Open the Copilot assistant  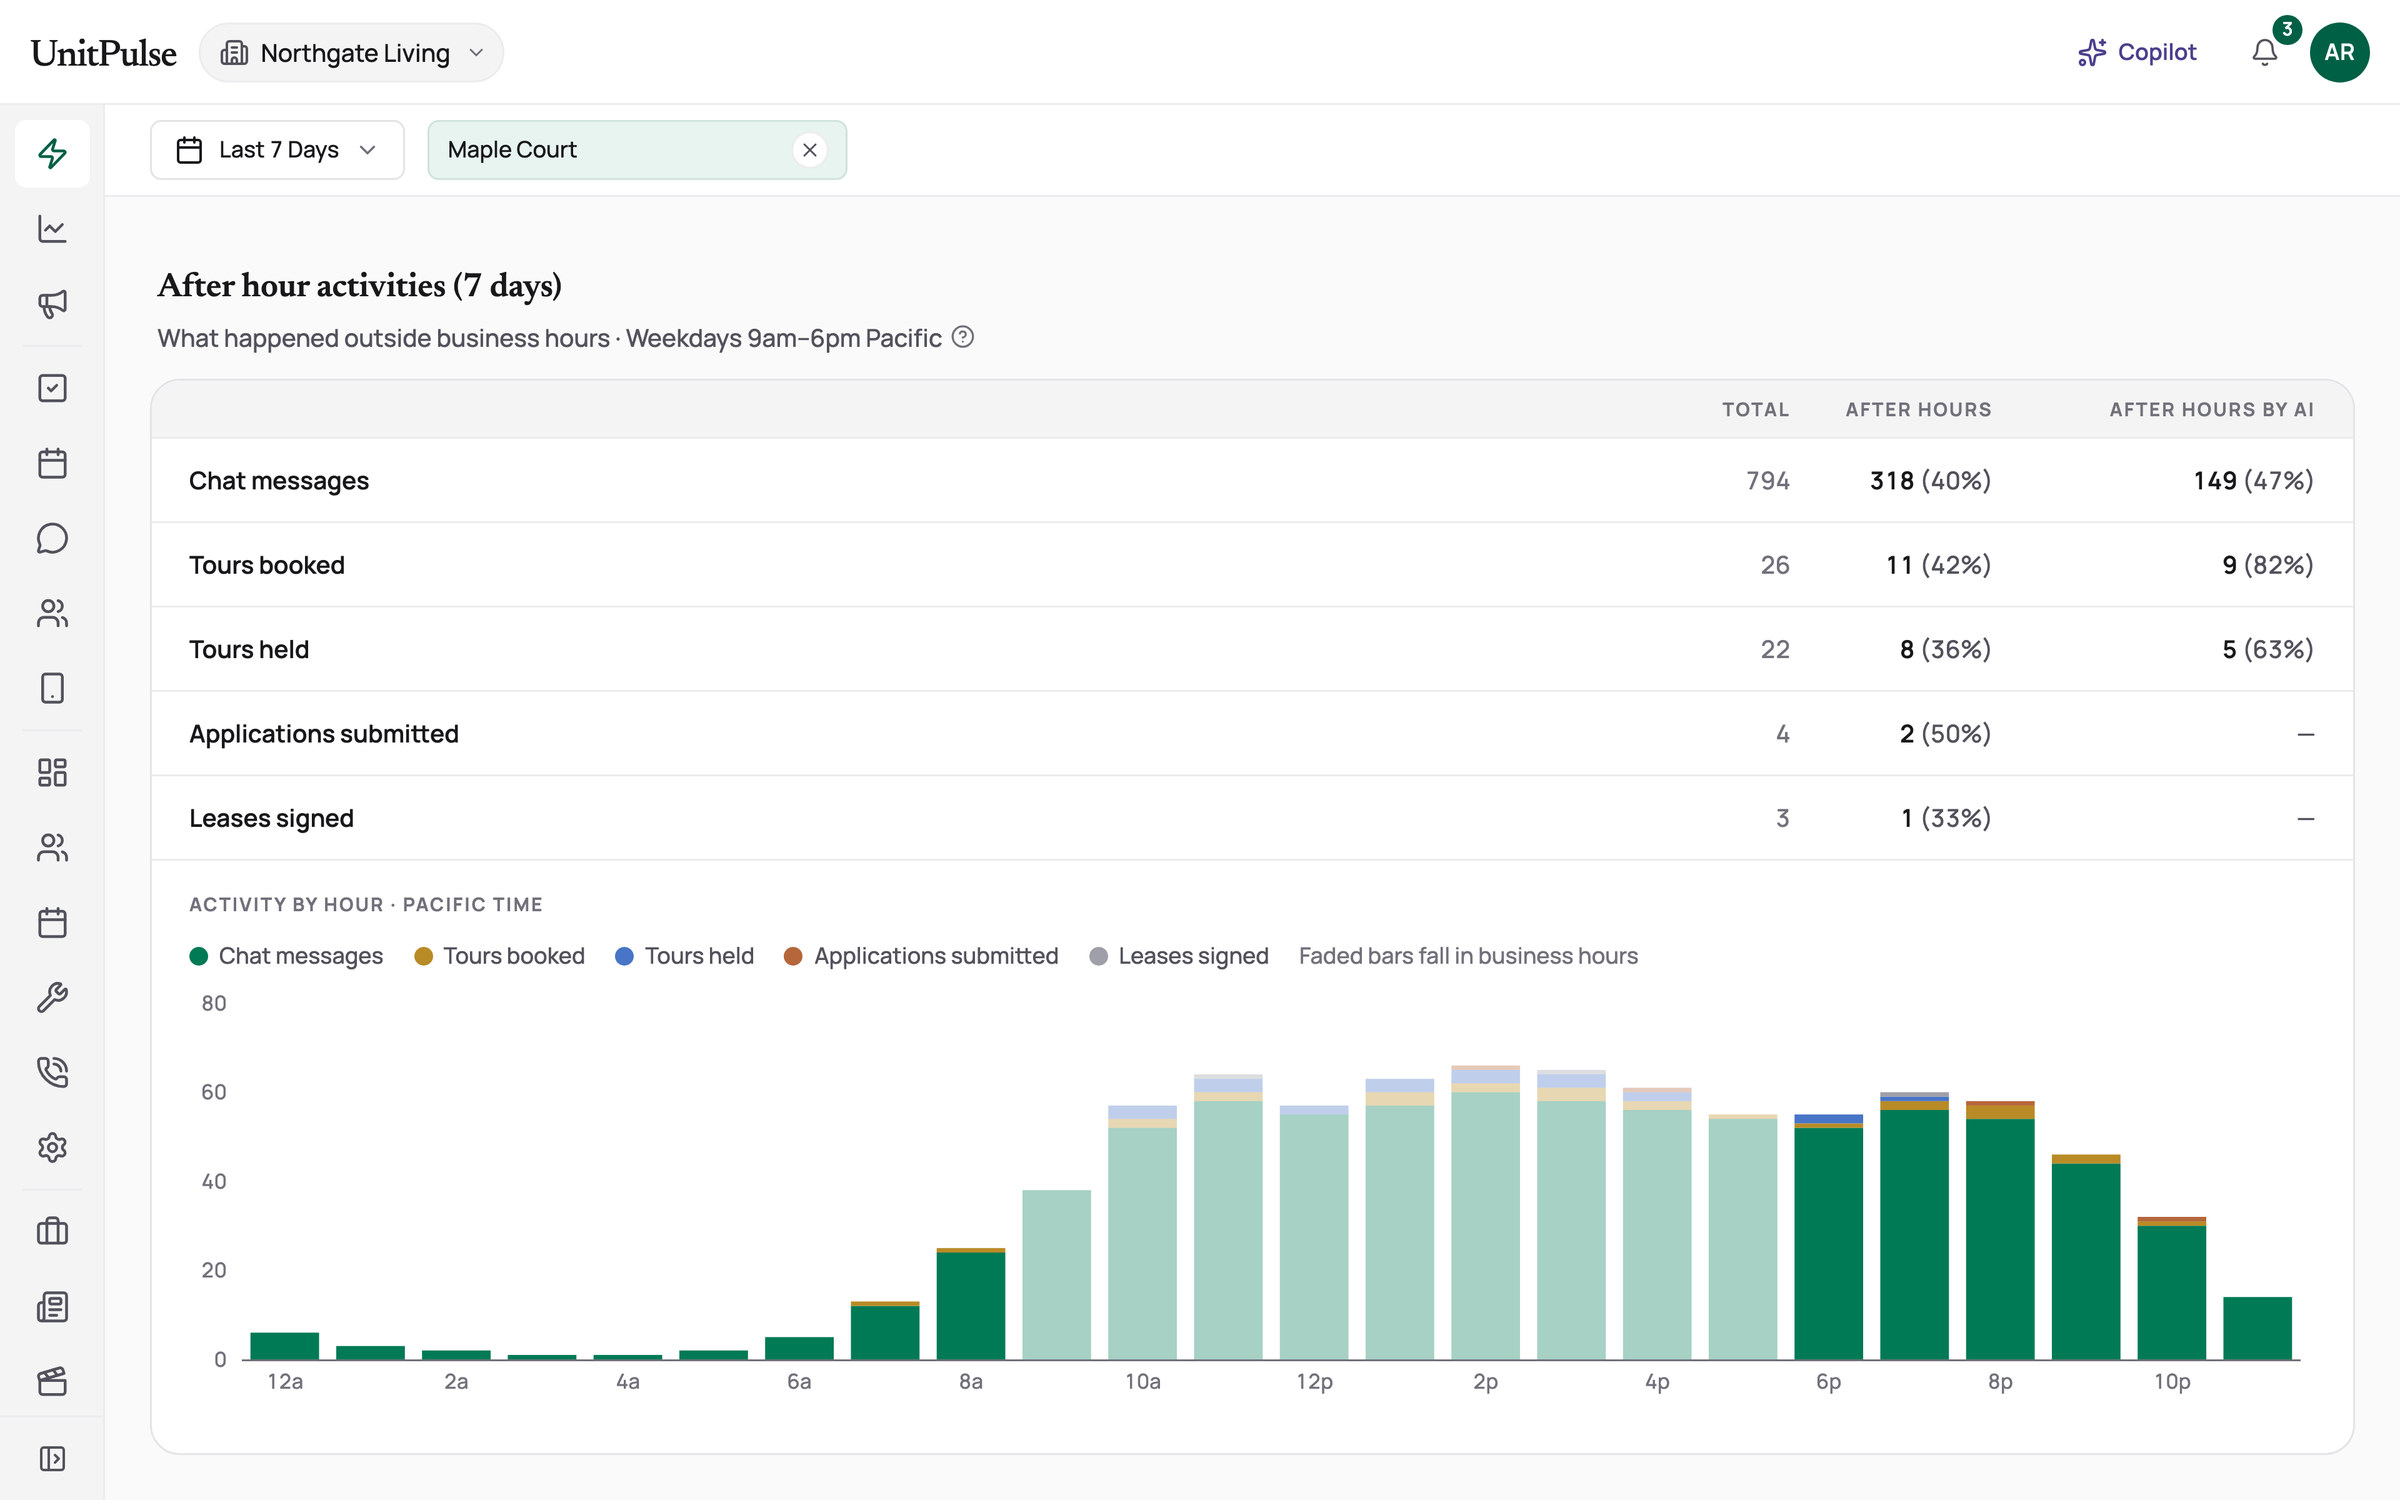(2137, 52)
